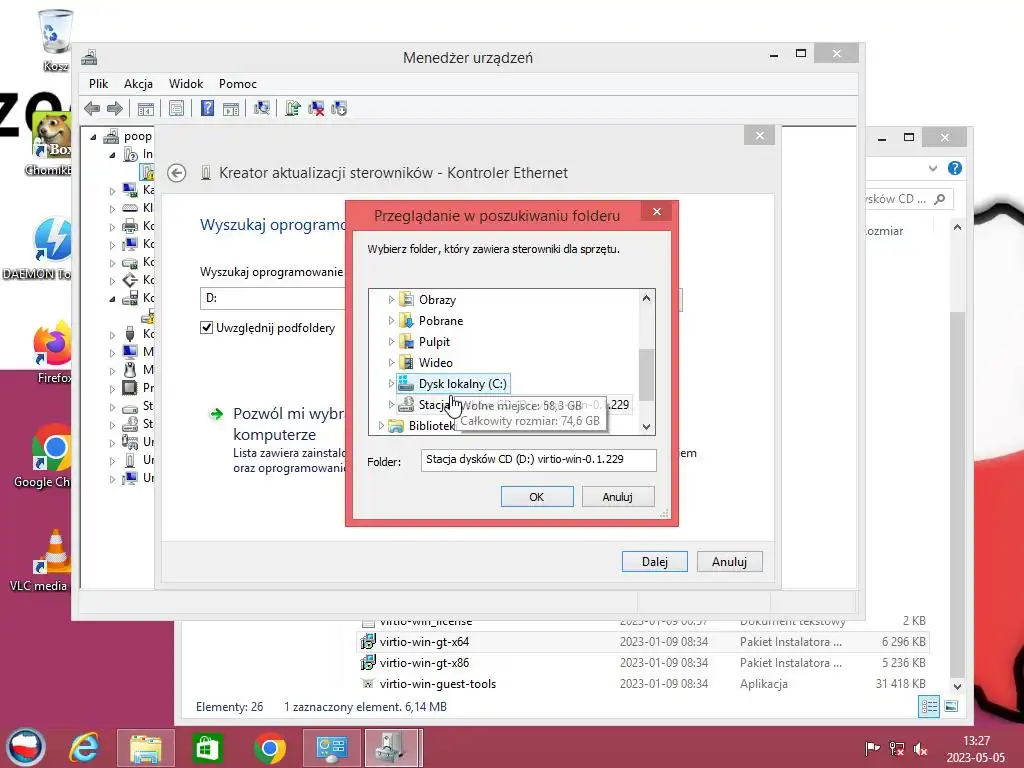
Task: Click the network icon in system tray
Action: coord(897,748)
